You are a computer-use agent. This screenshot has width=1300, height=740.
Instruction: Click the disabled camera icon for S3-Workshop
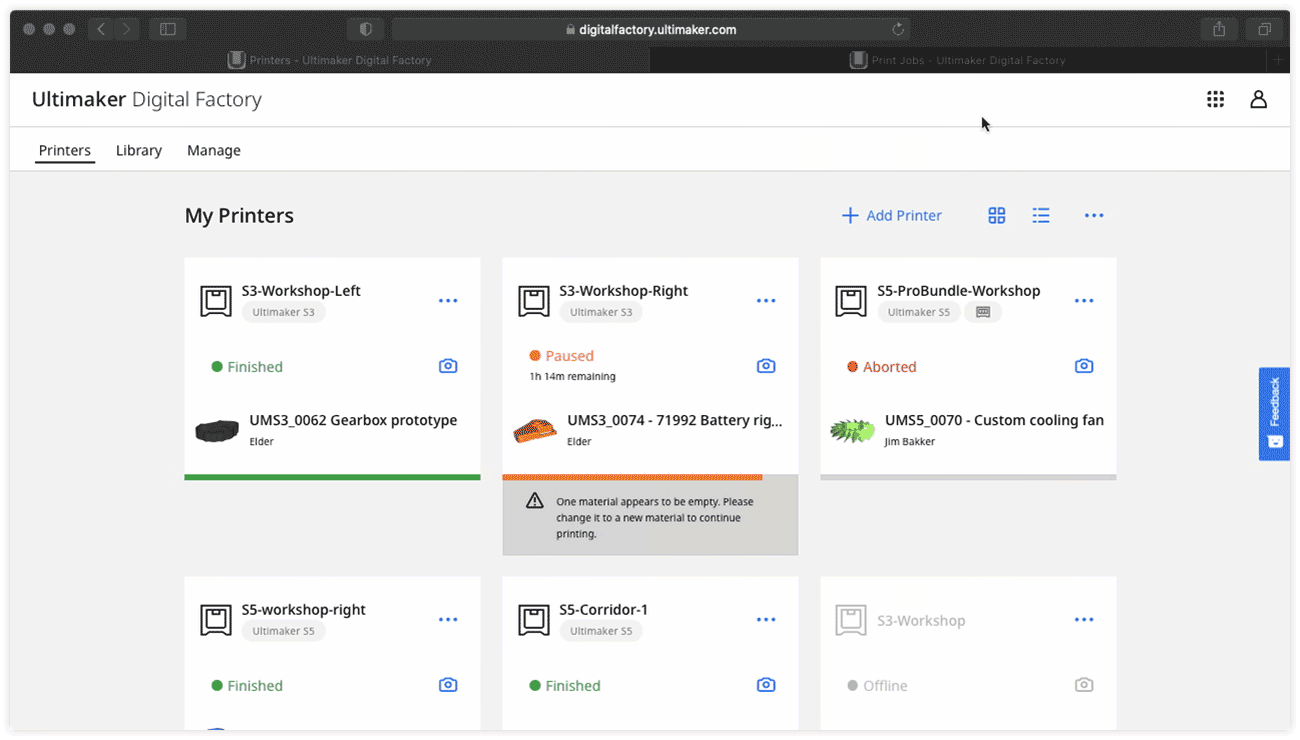pos(1084,685)
